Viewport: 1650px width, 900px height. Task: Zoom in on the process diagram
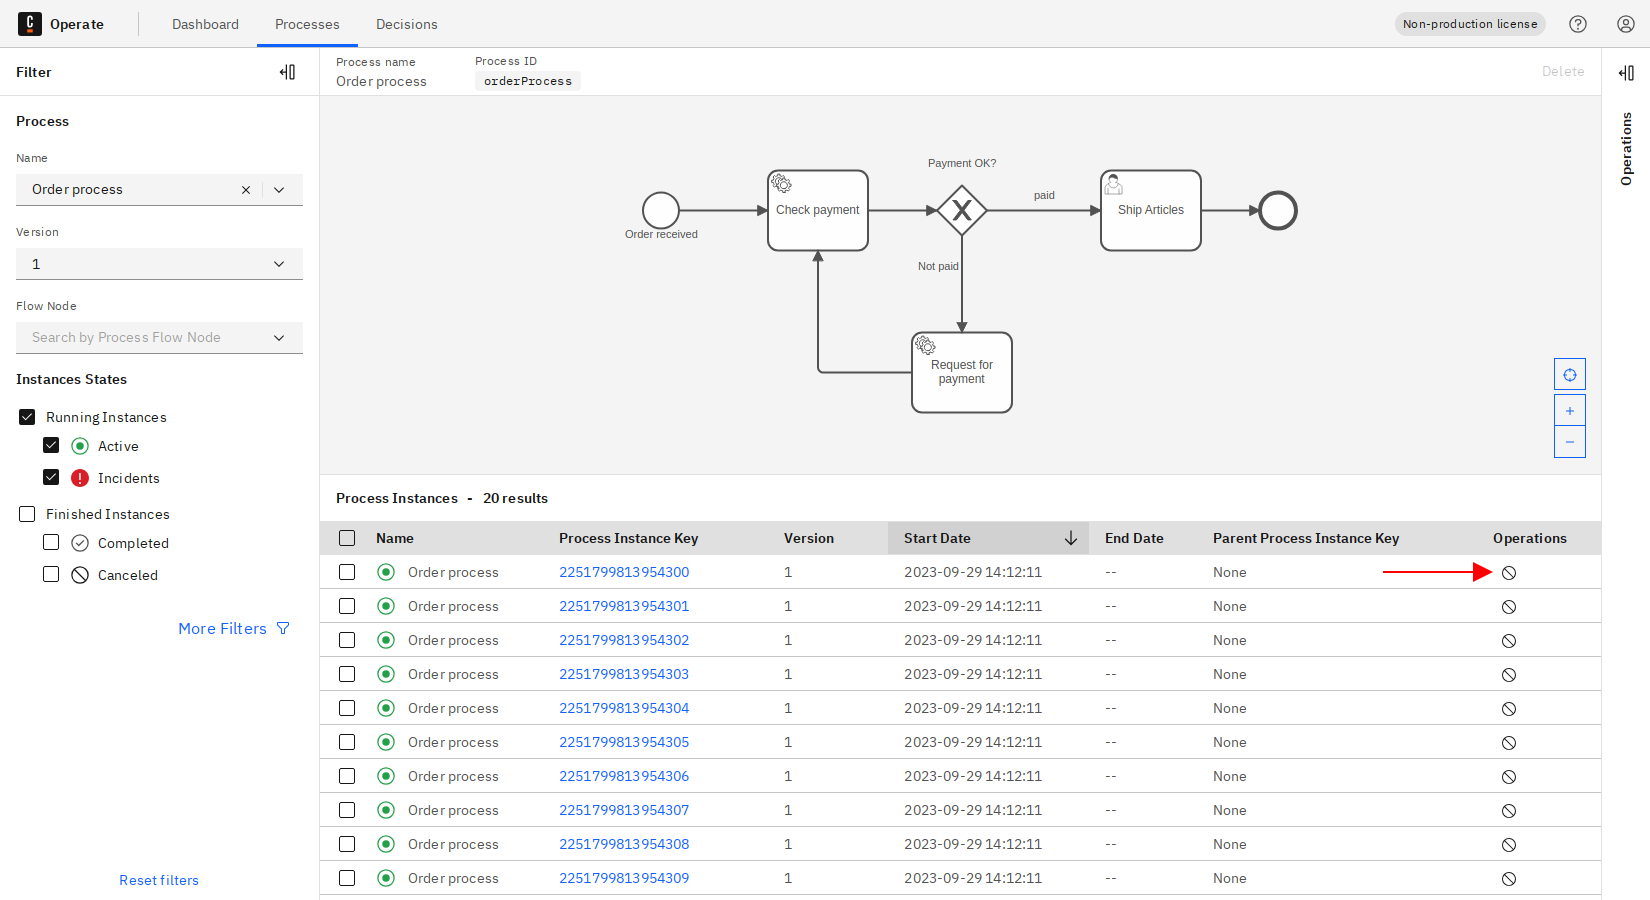point(1569,409)
